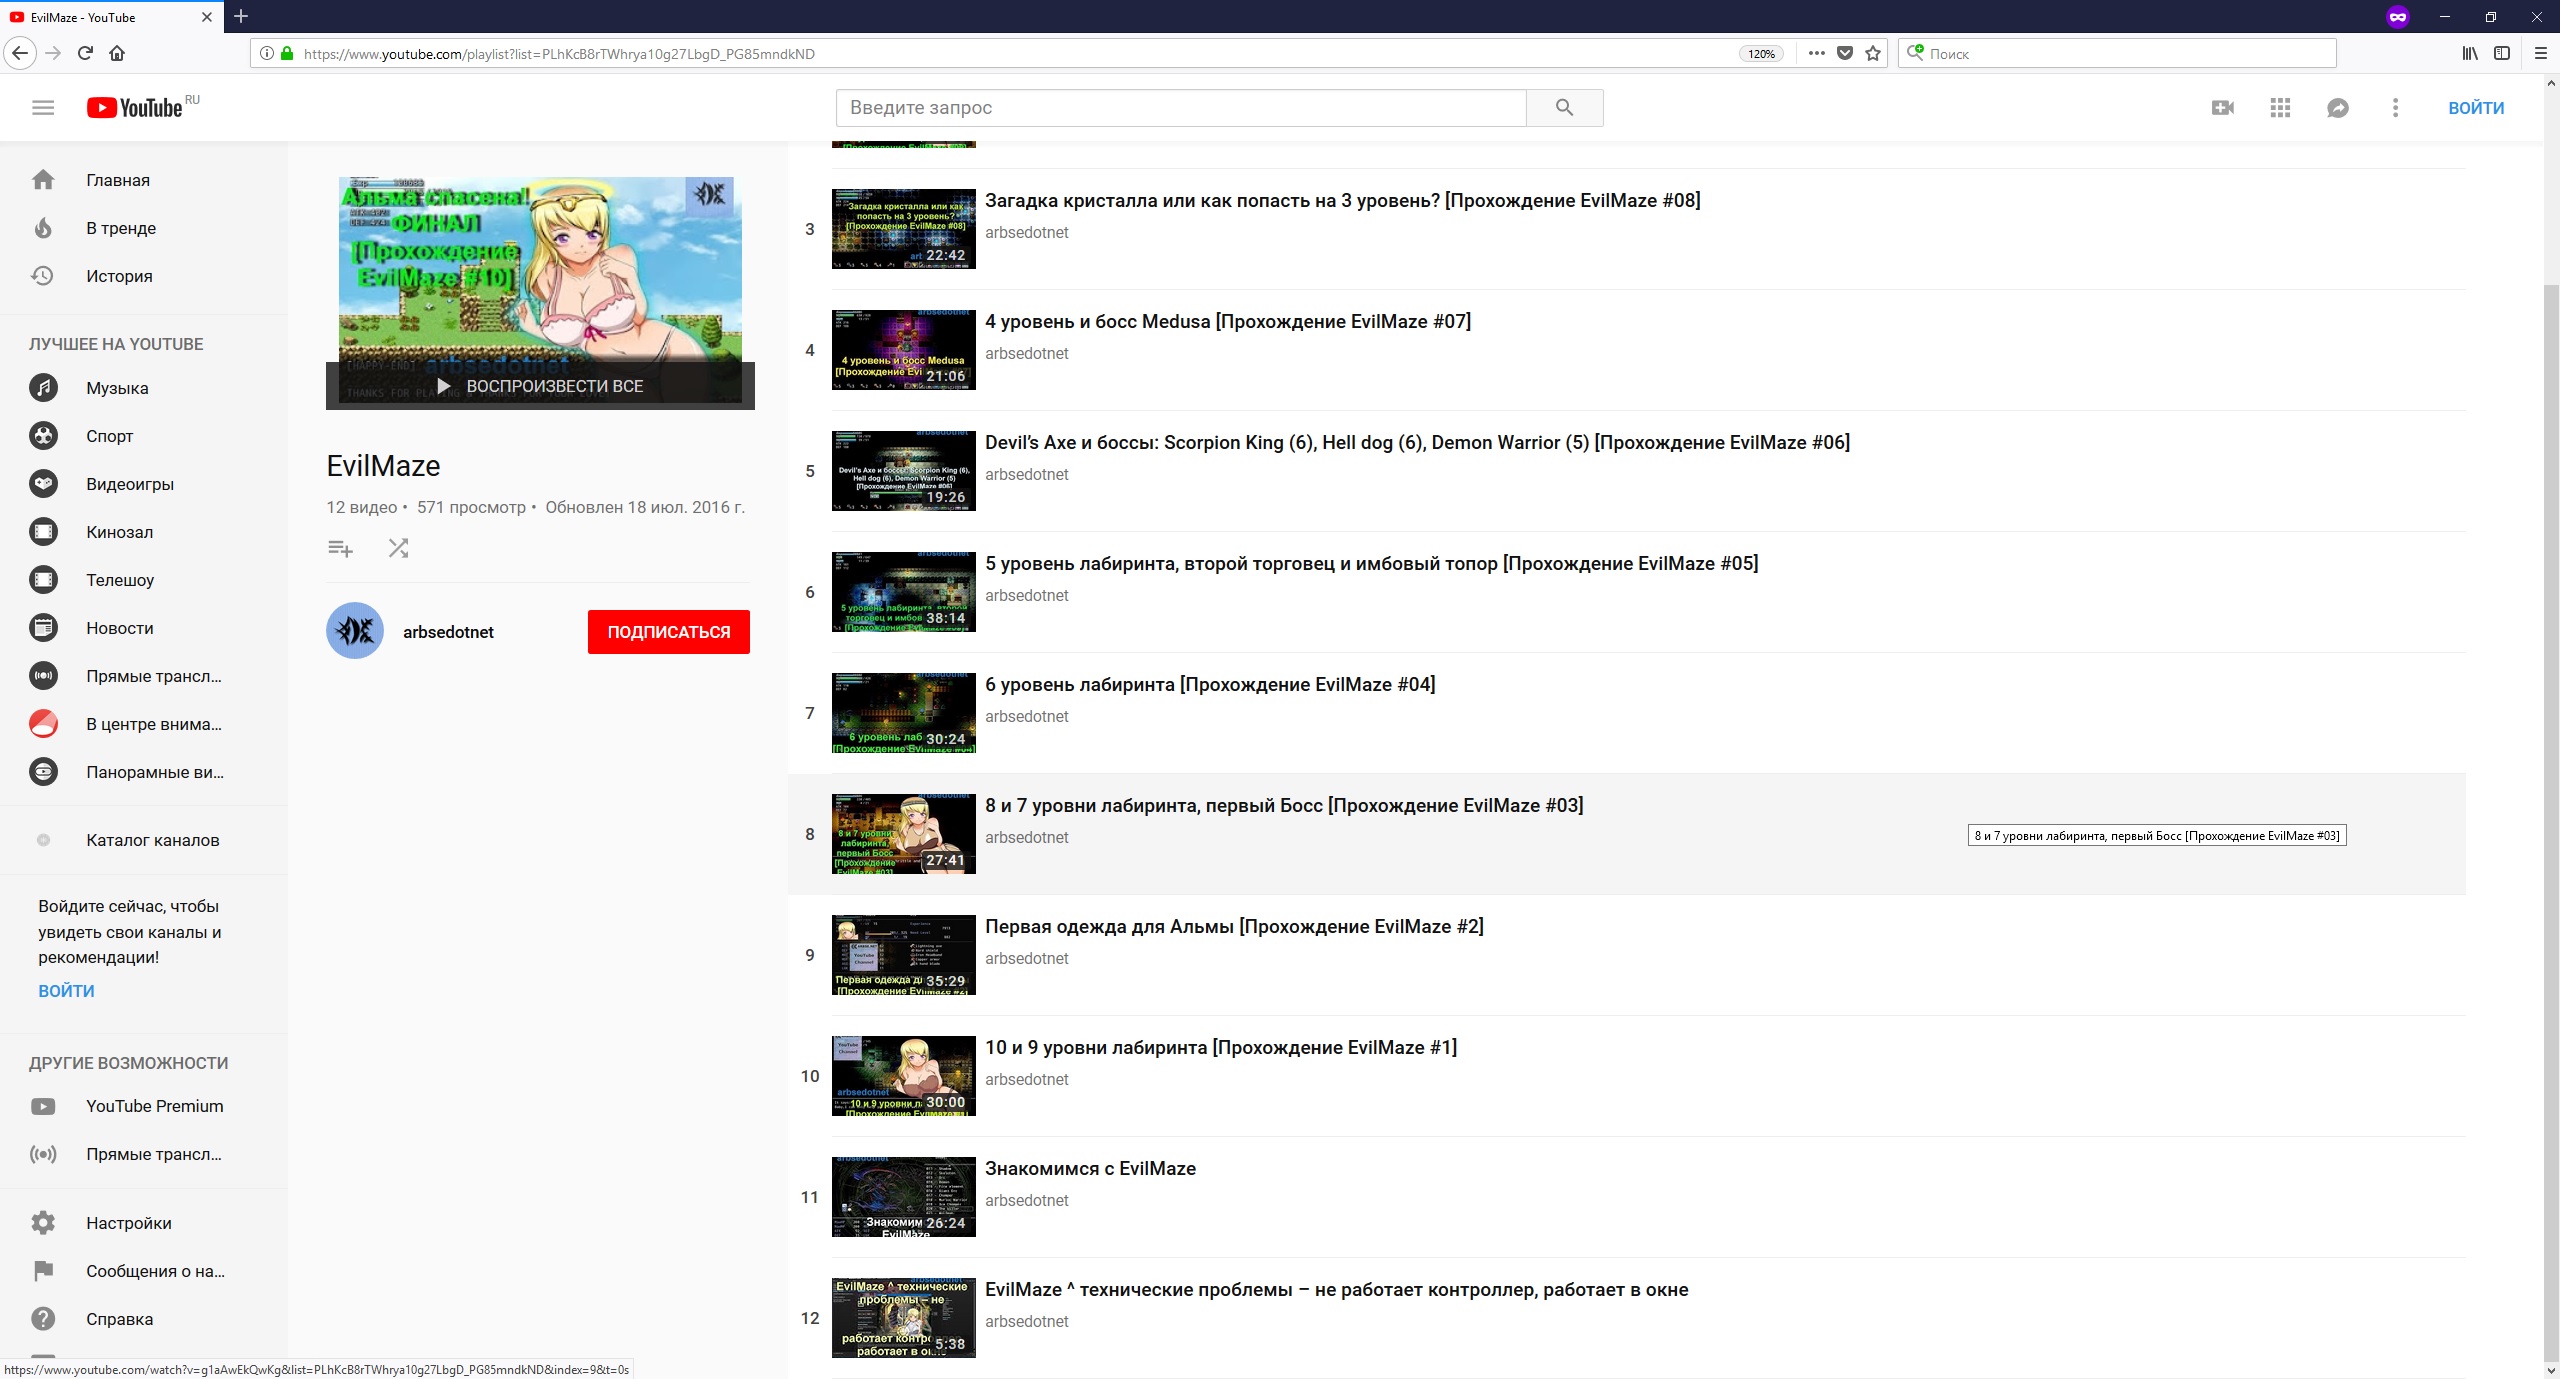Open a new browser tab
Screen dimensions: 2560x1379
241,16
